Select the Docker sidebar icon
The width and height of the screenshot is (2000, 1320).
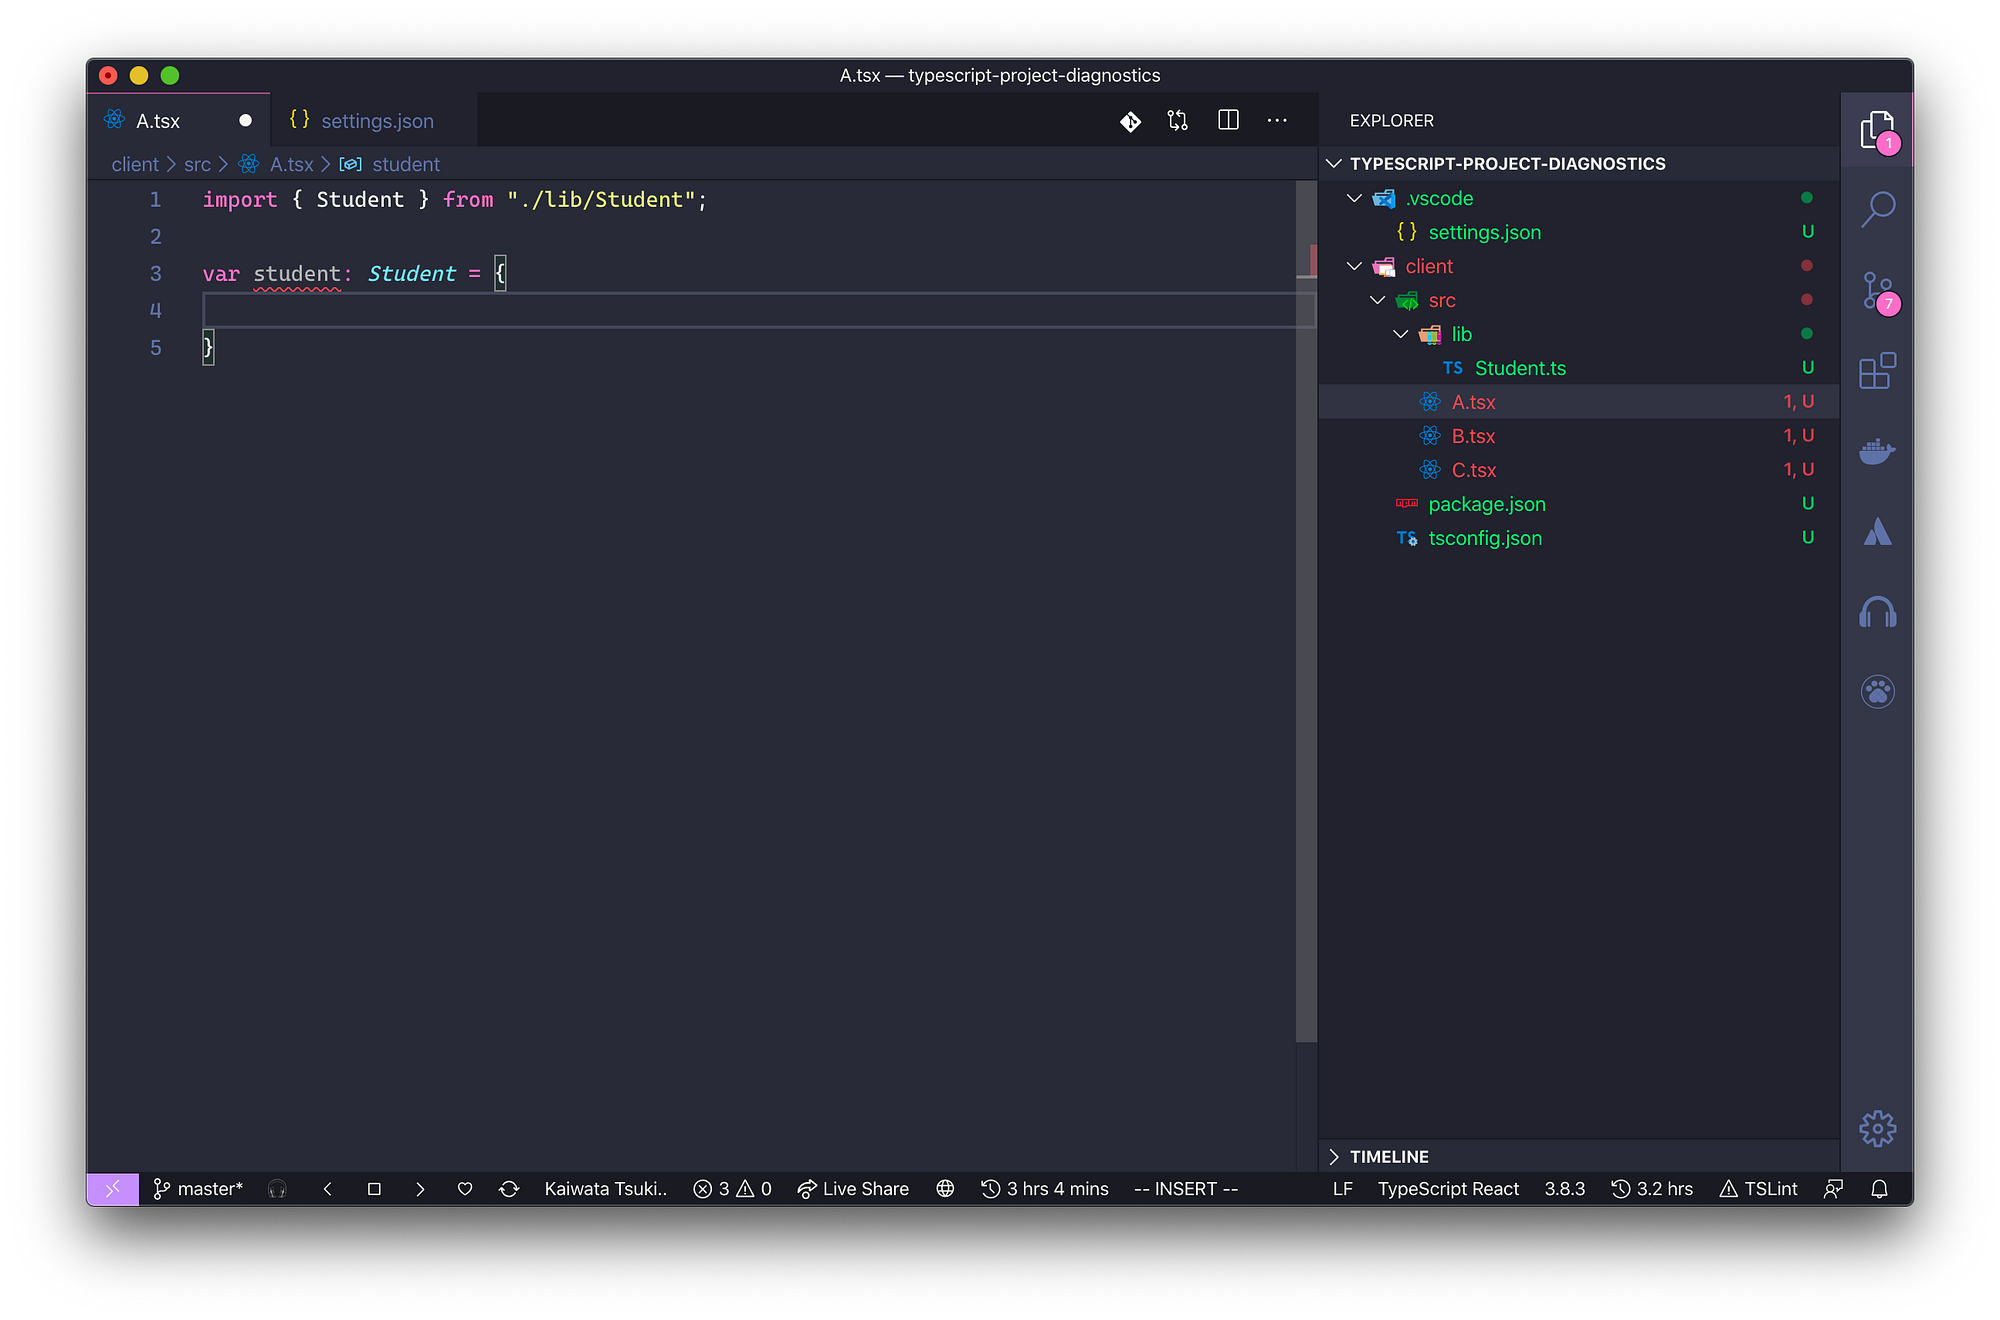(1878, 451)
